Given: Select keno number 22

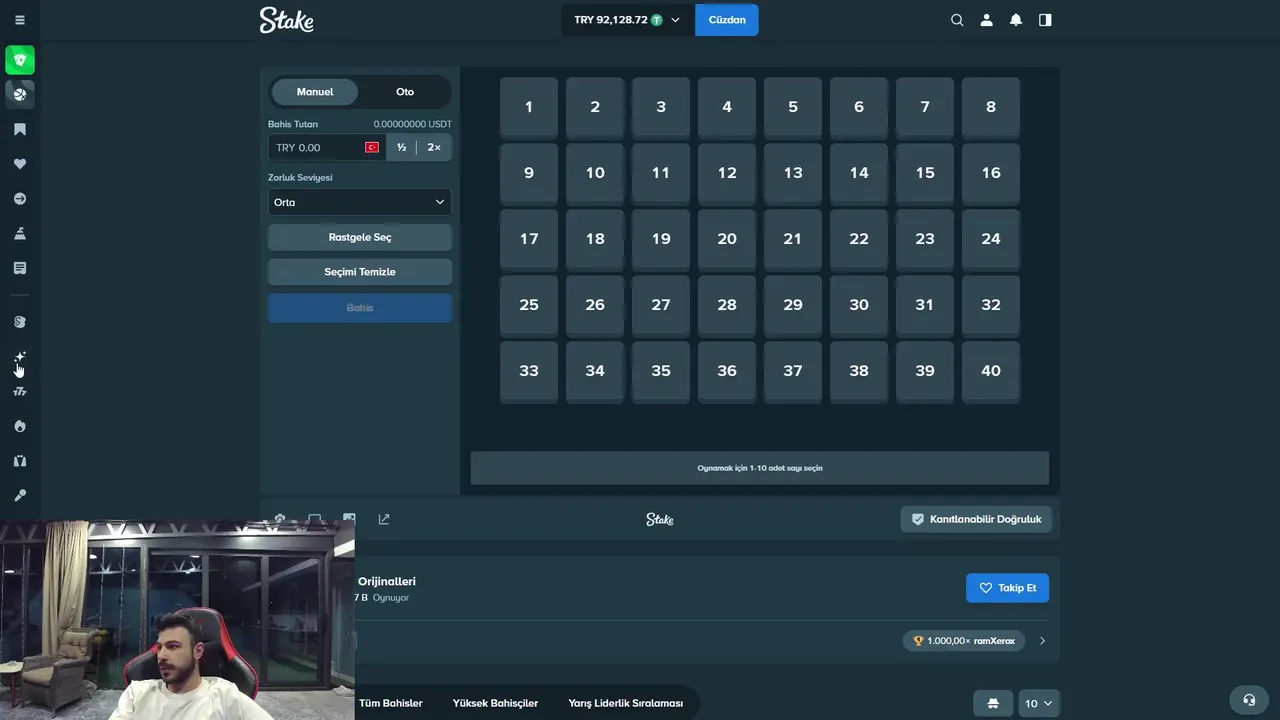Looking at the screenshot, I should point(859,239).
